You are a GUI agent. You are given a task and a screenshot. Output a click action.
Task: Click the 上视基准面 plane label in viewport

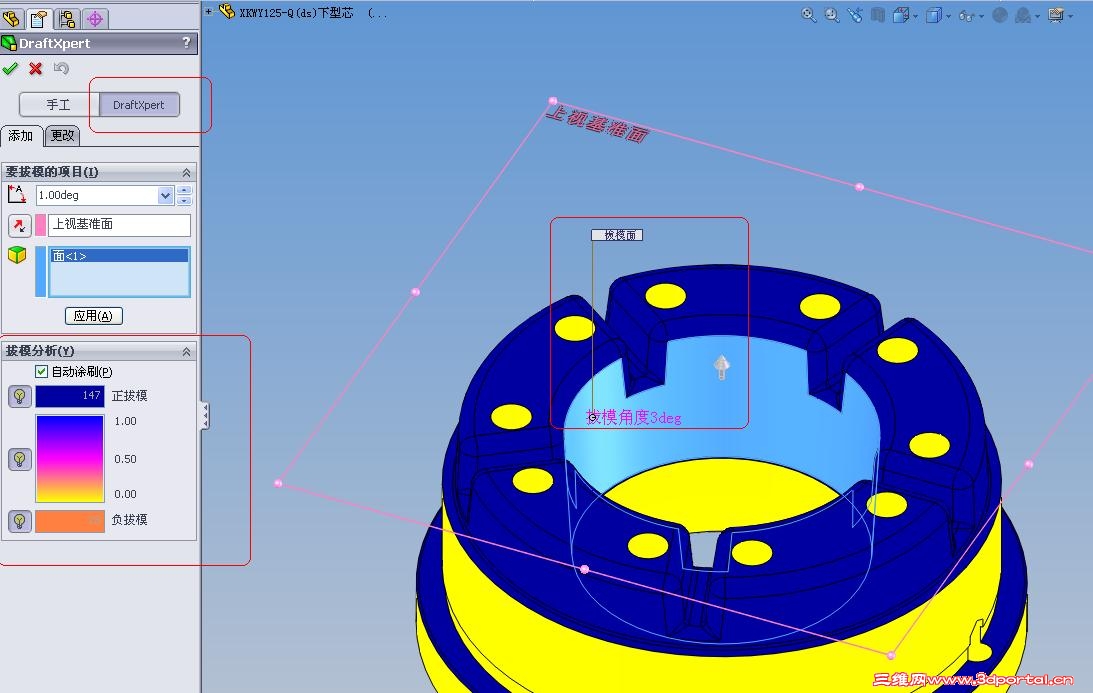tap(597, 123)
